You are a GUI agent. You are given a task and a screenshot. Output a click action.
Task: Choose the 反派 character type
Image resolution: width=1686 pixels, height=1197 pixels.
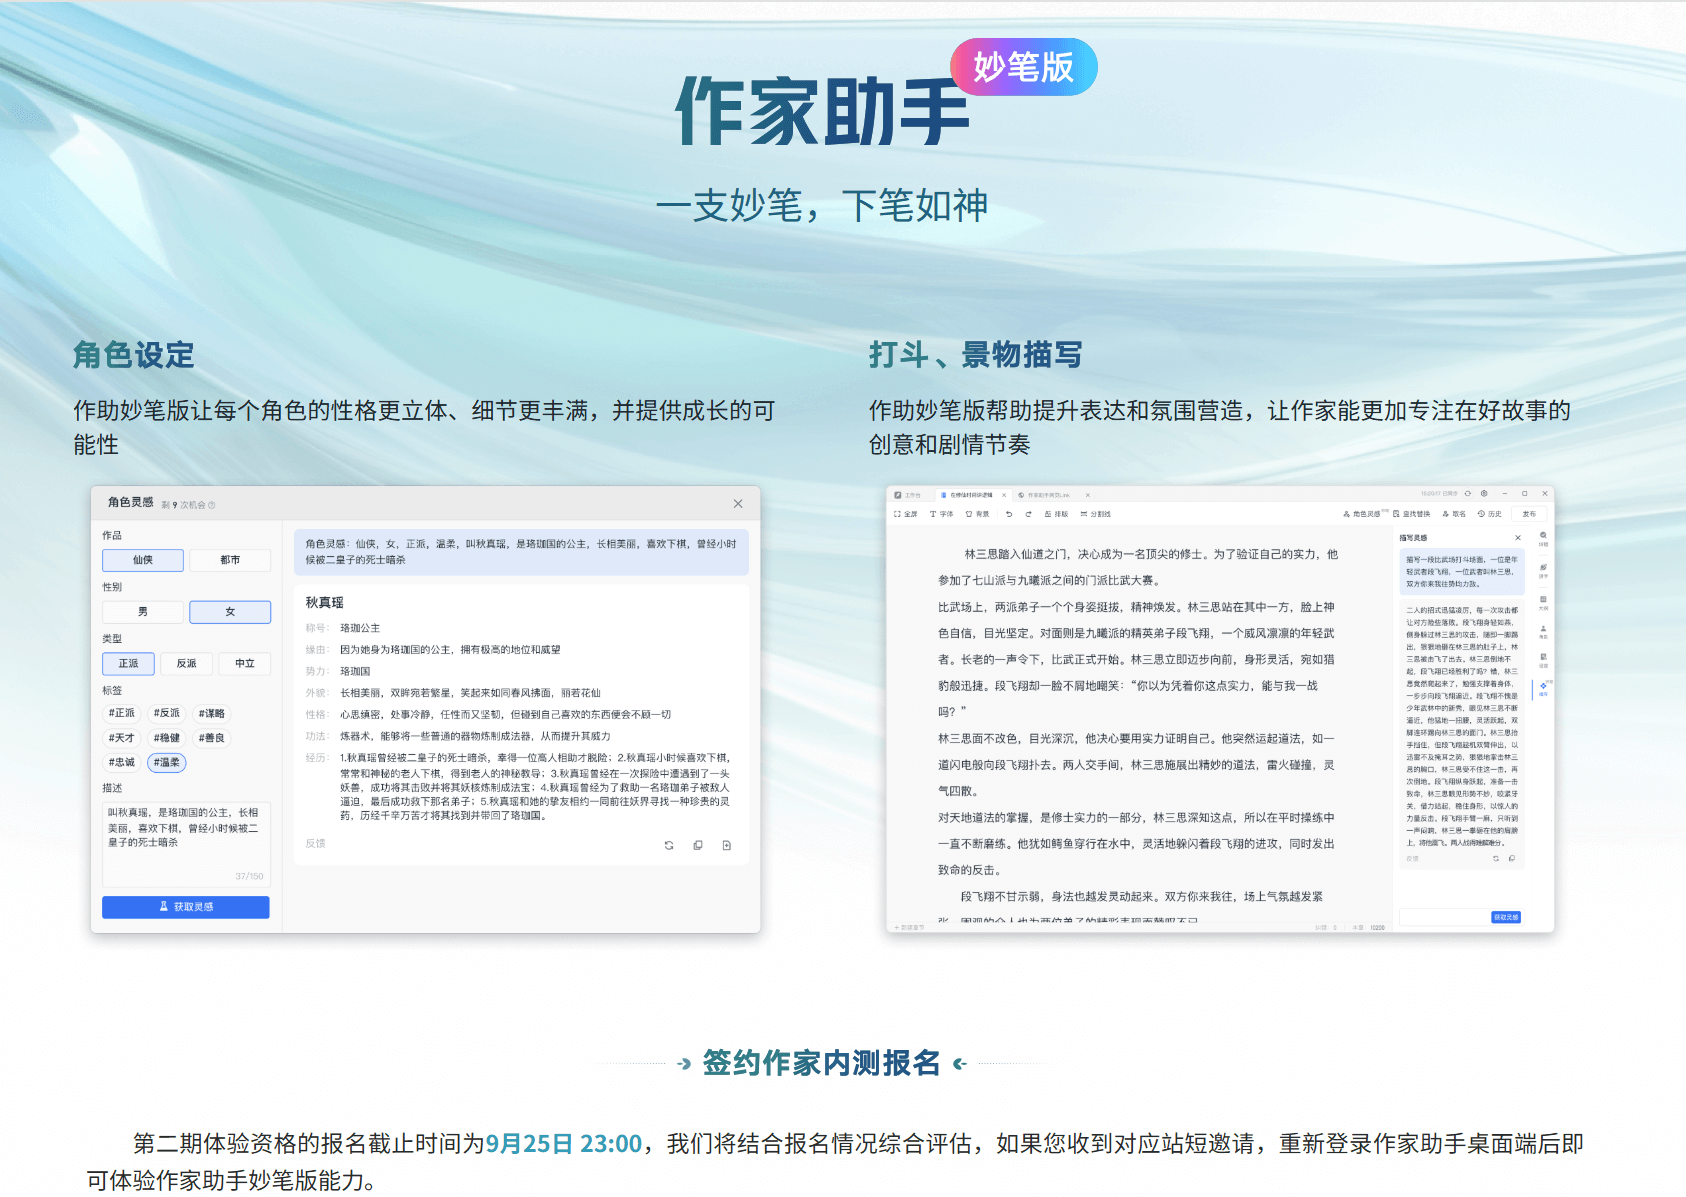point(186,664)
